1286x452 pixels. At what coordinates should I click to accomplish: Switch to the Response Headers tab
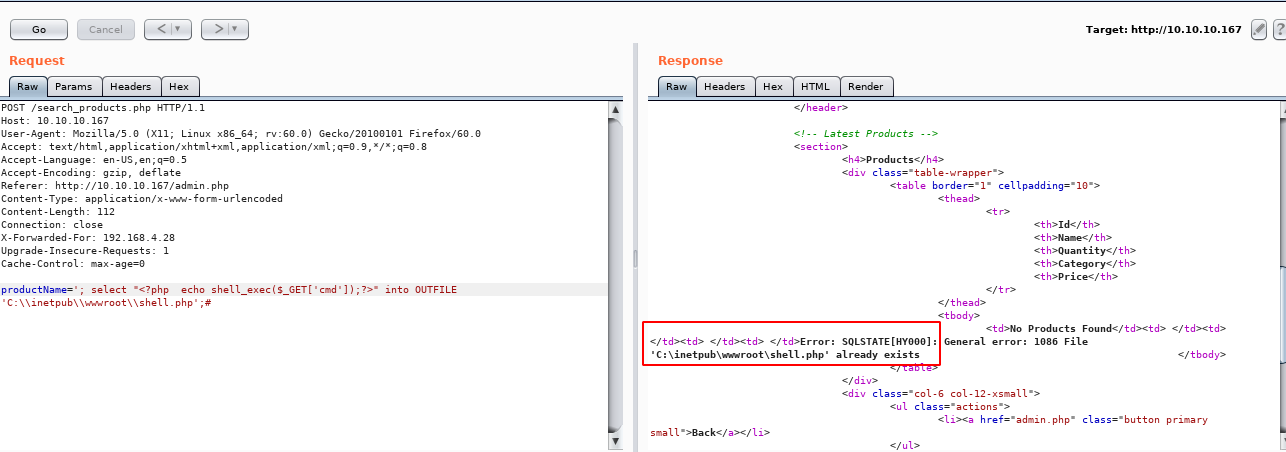click(725, 87)
